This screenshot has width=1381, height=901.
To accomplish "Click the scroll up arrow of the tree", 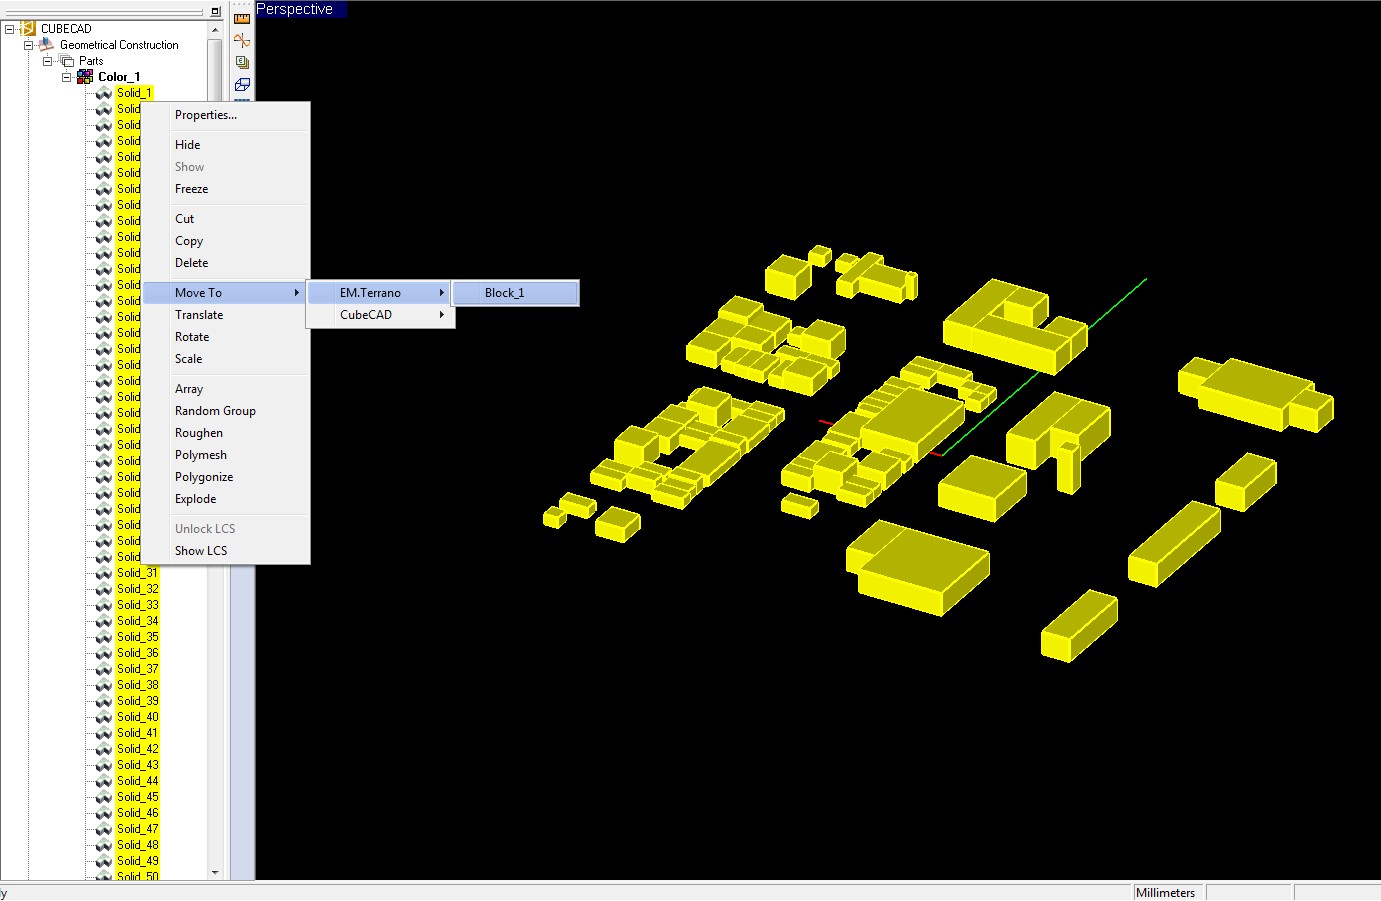I will pos(215,30).
